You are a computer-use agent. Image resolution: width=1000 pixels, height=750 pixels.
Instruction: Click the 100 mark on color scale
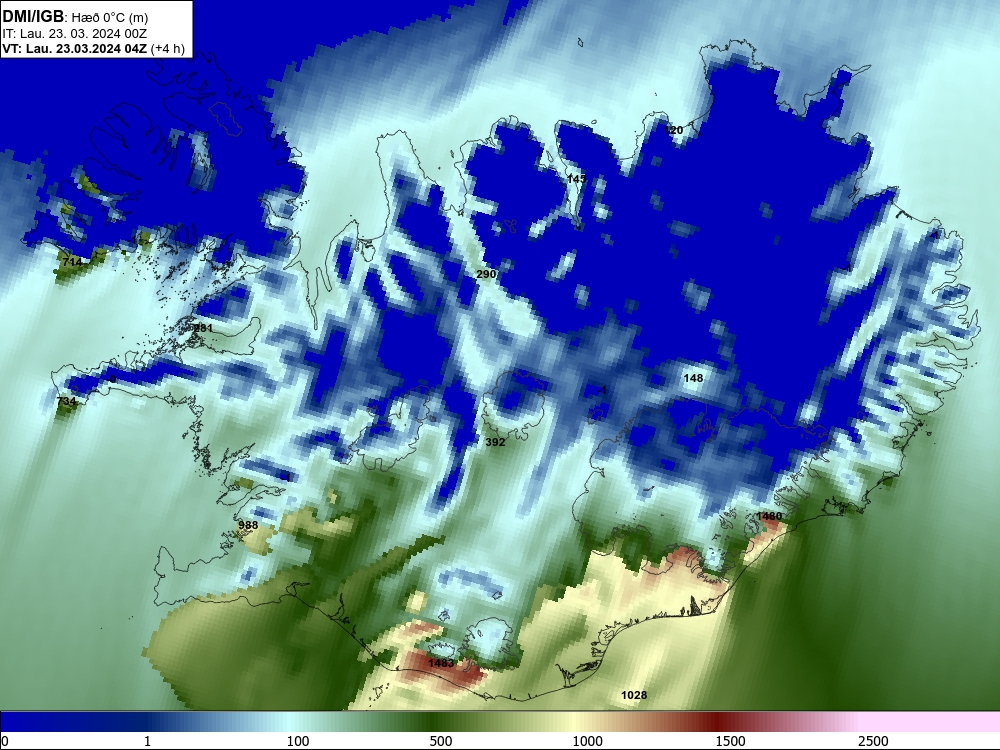298,741
